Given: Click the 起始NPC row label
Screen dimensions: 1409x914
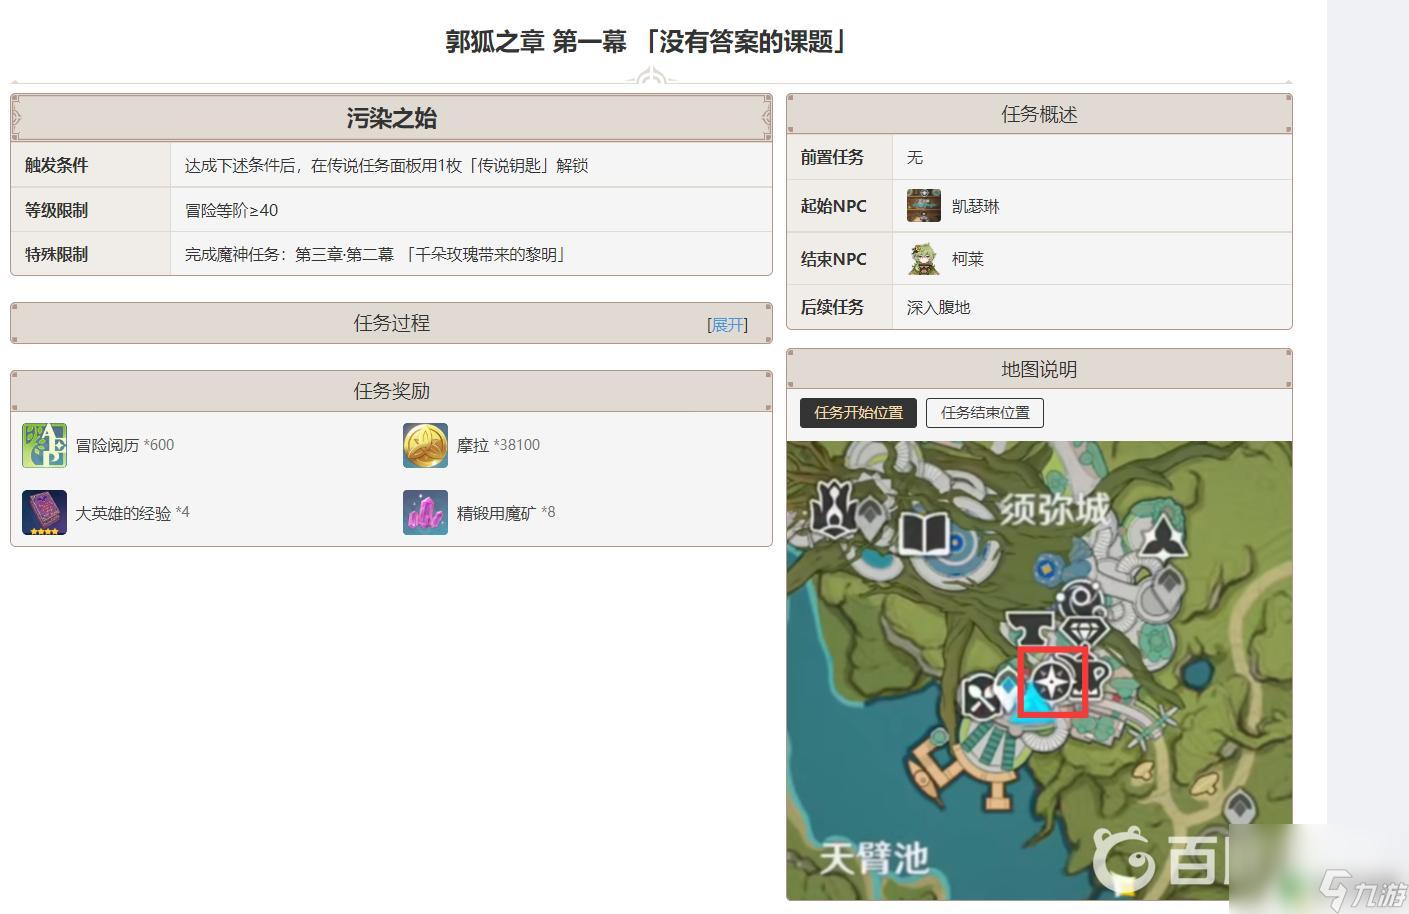Looking at the screenshot, I should pos(833,206).
